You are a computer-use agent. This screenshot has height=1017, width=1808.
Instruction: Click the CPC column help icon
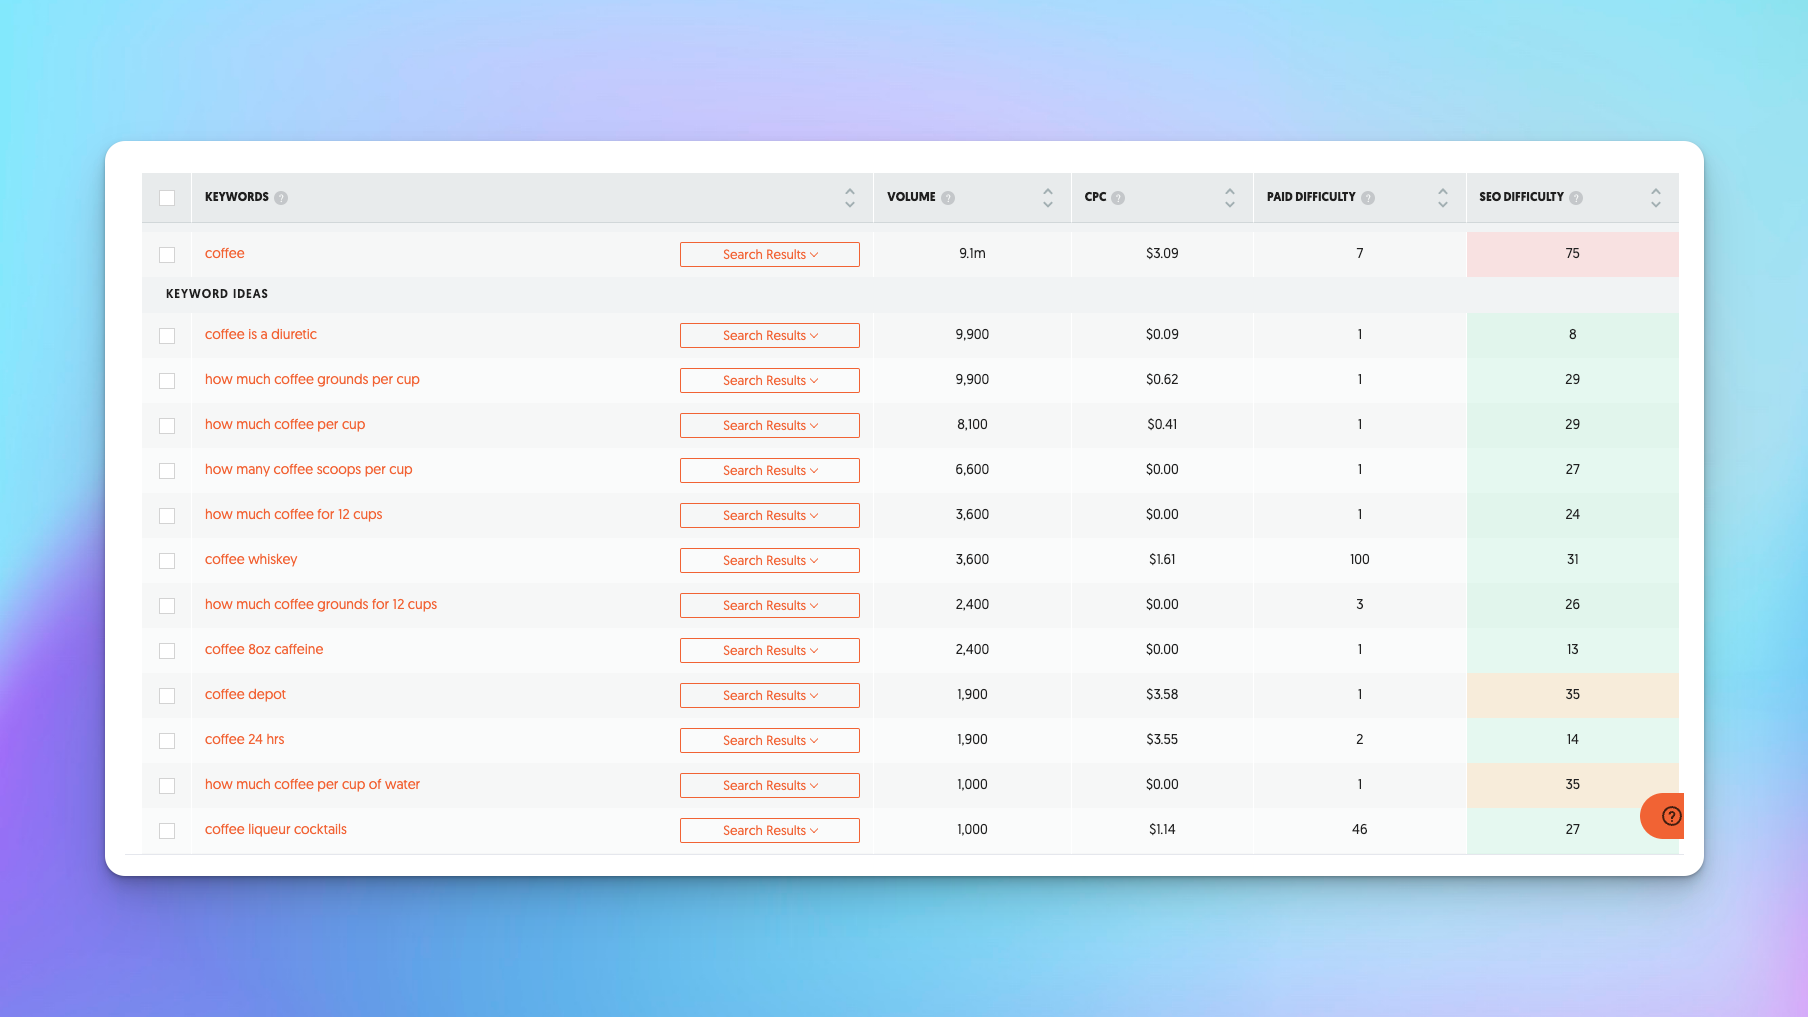click(1118, 198)
